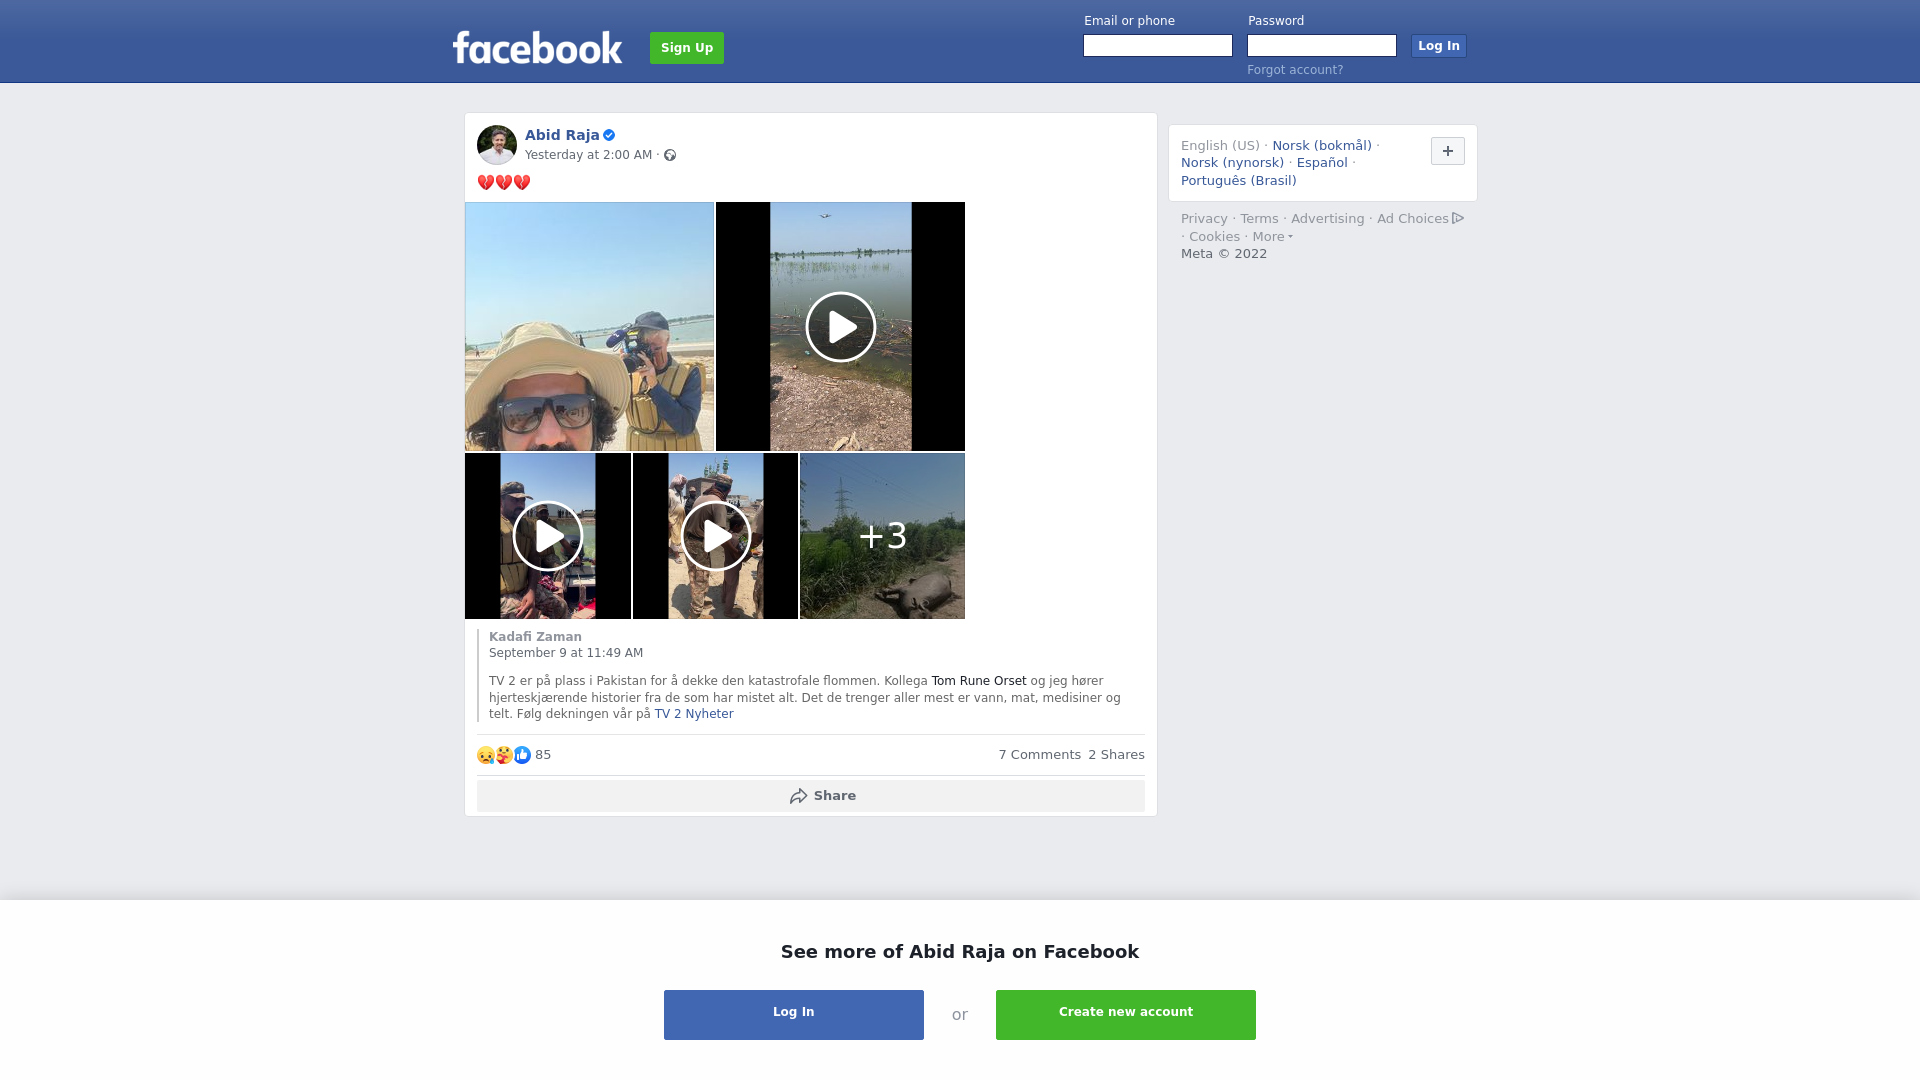Click the Email or phone field
The image size is (1920, 1080).
1157,46
